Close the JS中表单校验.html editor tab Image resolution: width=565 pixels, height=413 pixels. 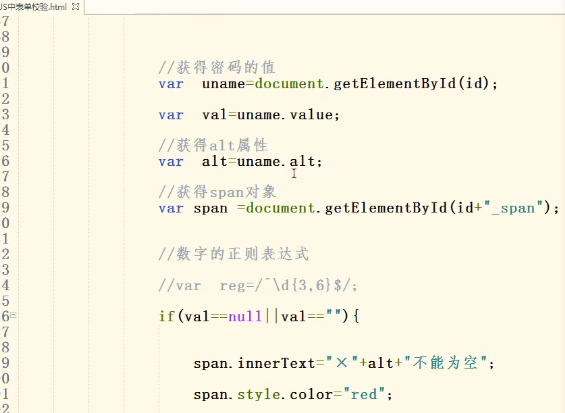pos(76,6)
